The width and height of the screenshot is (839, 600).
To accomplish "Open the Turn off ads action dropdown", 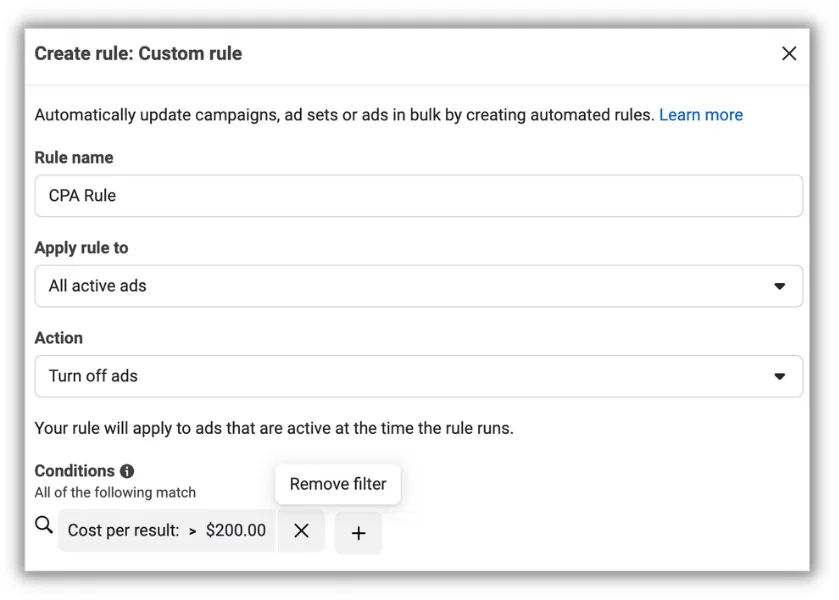I will pos(418,376).
